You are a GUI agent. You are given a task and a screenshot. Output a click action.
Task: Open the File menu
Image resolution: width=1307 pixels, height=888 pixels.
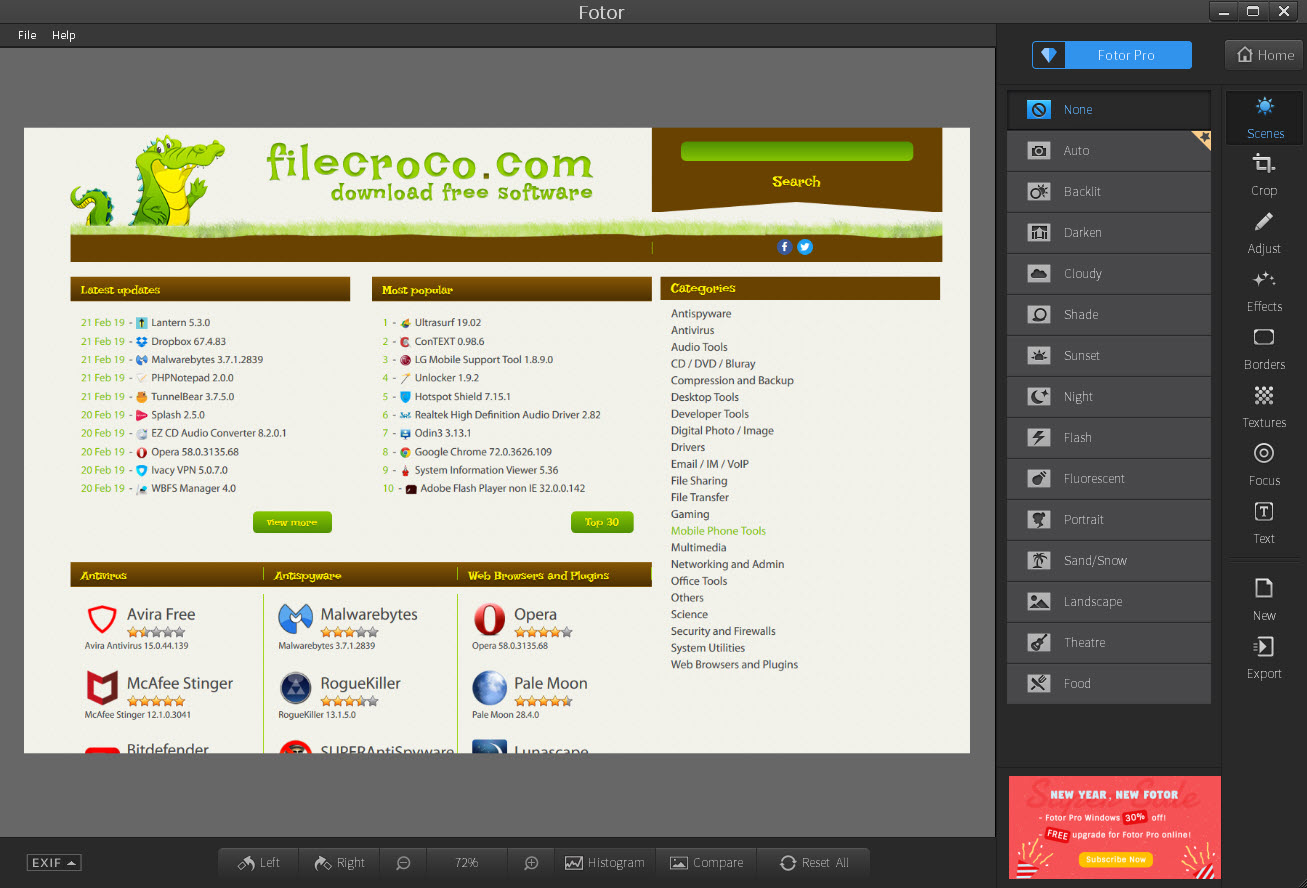(x=27, y=35)
